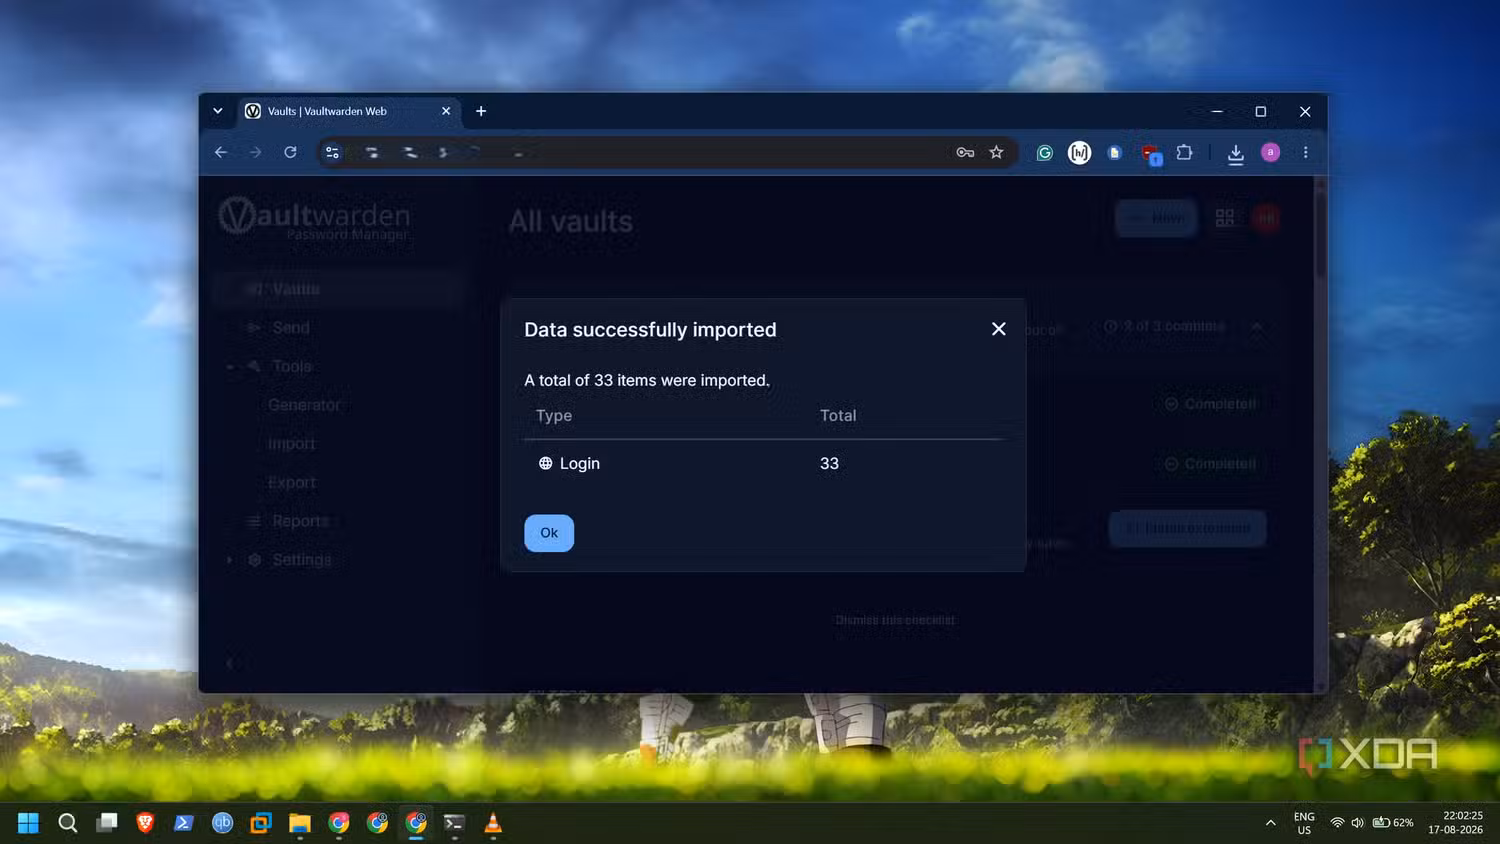Open a new browser tab
The height and width of the screenshot is (844, 1500).
[481, 111]
